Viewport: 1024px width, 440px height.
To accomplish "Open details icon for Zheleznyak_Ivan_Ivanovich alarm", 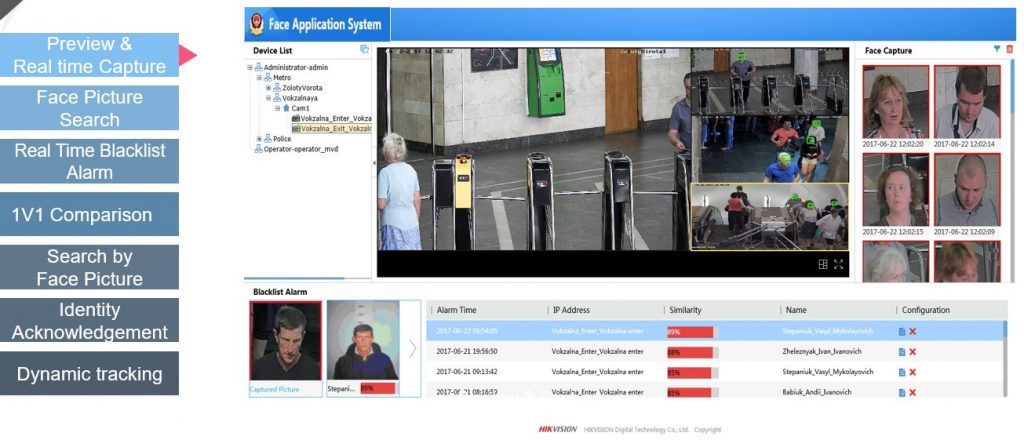I will tap(902, 352).
